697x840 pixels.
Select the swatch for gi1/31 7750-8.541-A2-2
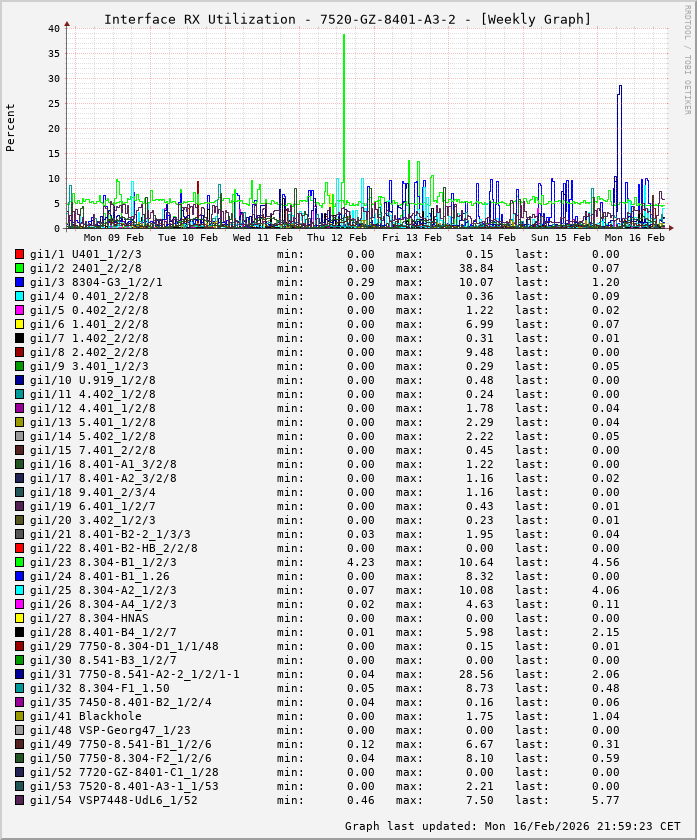tap(19, 674)
